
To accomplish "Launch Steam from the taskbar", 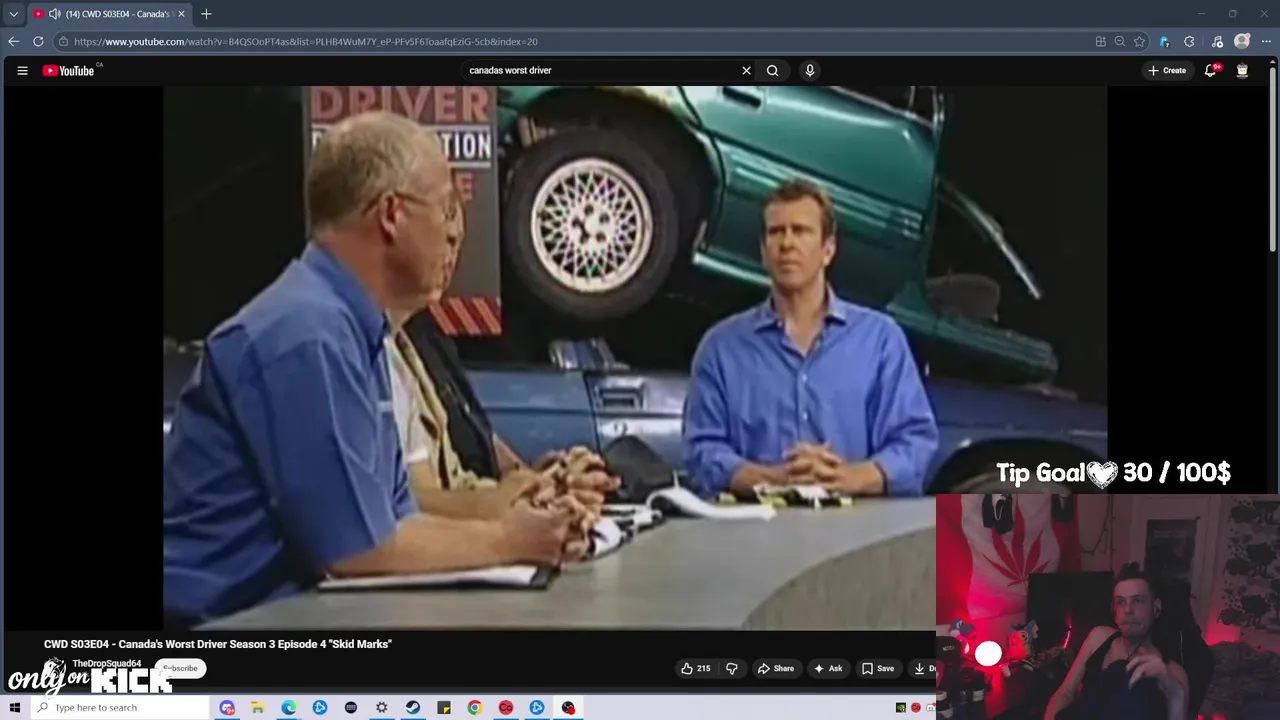I will [412, 707].
